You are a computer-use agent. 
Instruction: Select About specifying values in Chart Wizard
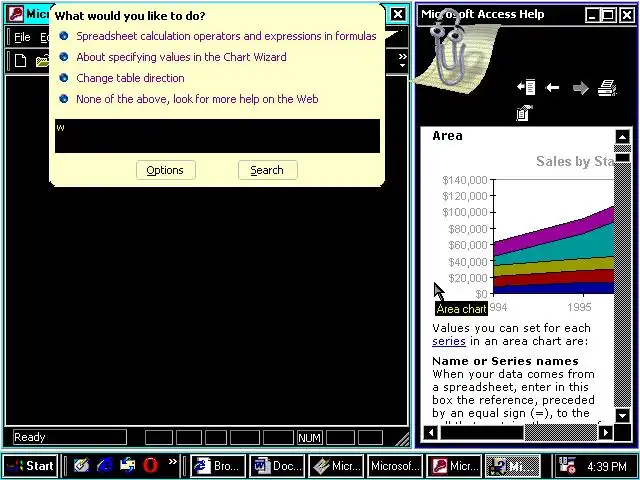tap(181, 57)
